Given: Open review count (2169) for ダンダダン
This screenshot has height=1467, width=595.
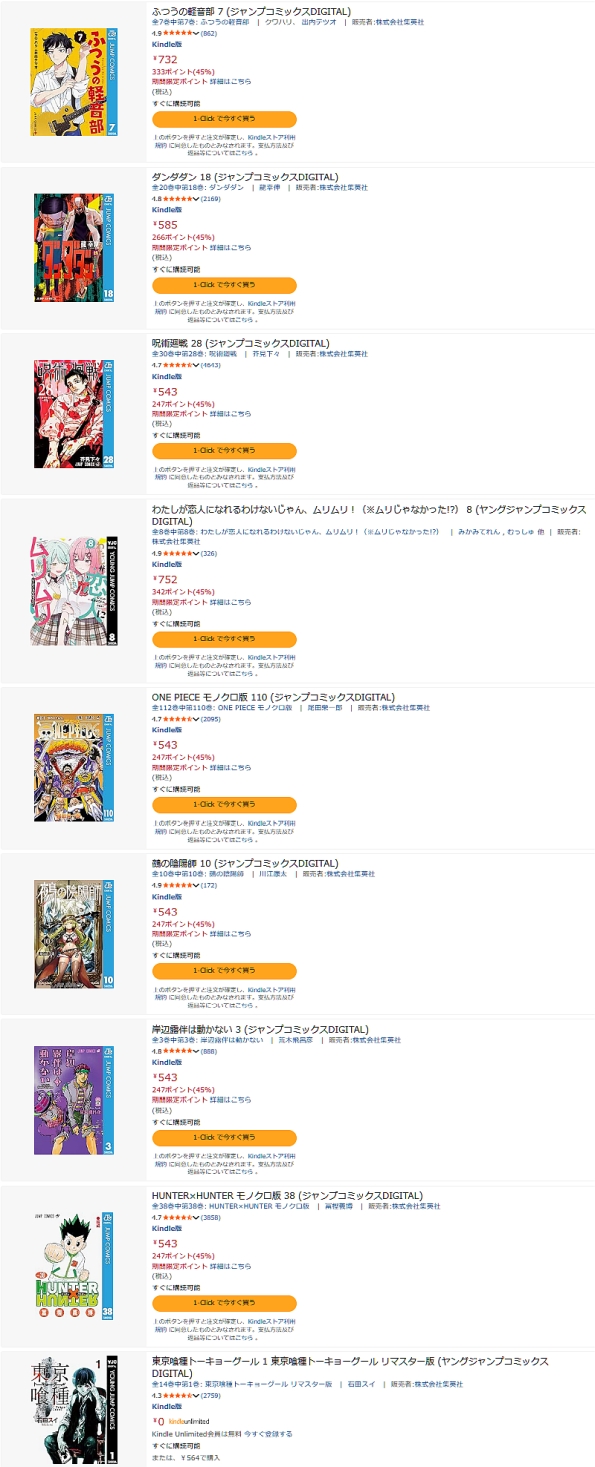Looking at the screenshot, I should coord(211,199).
